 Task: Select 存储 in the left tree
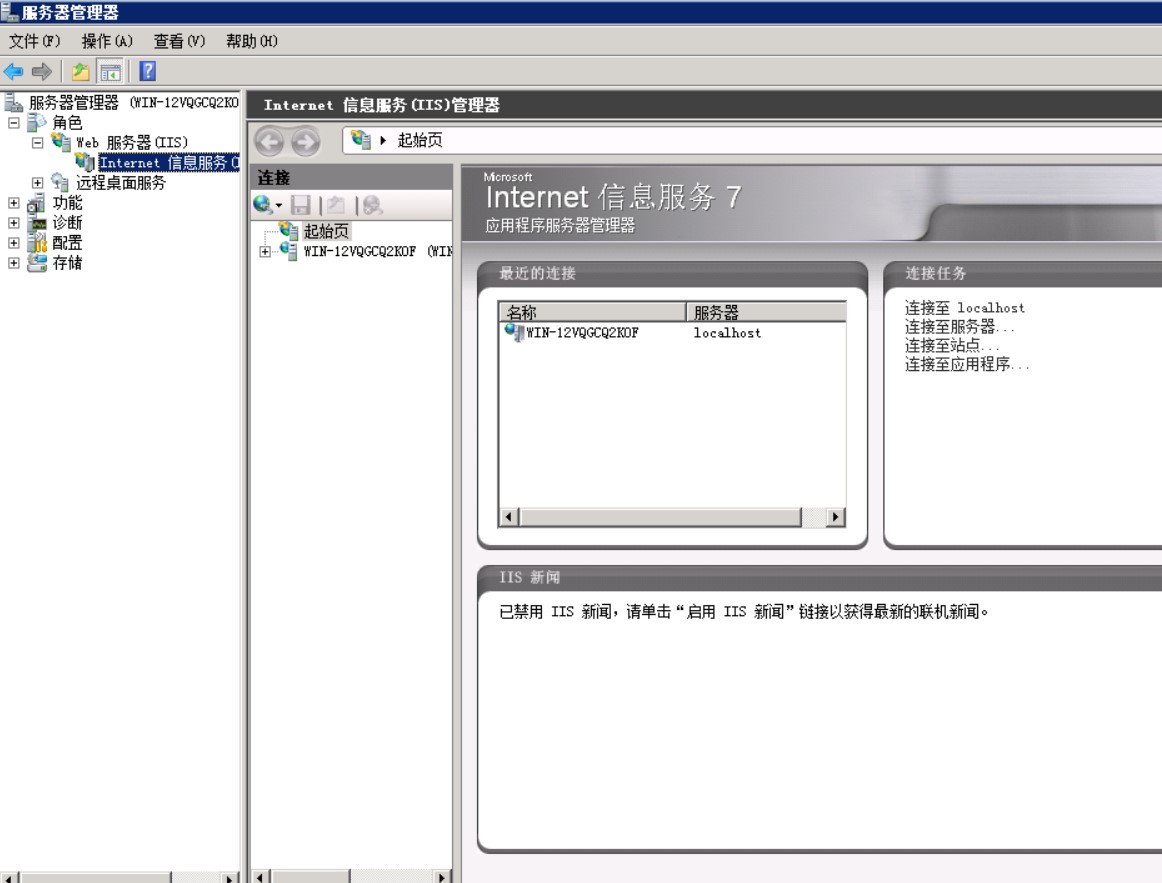click(x=67, y=263)
